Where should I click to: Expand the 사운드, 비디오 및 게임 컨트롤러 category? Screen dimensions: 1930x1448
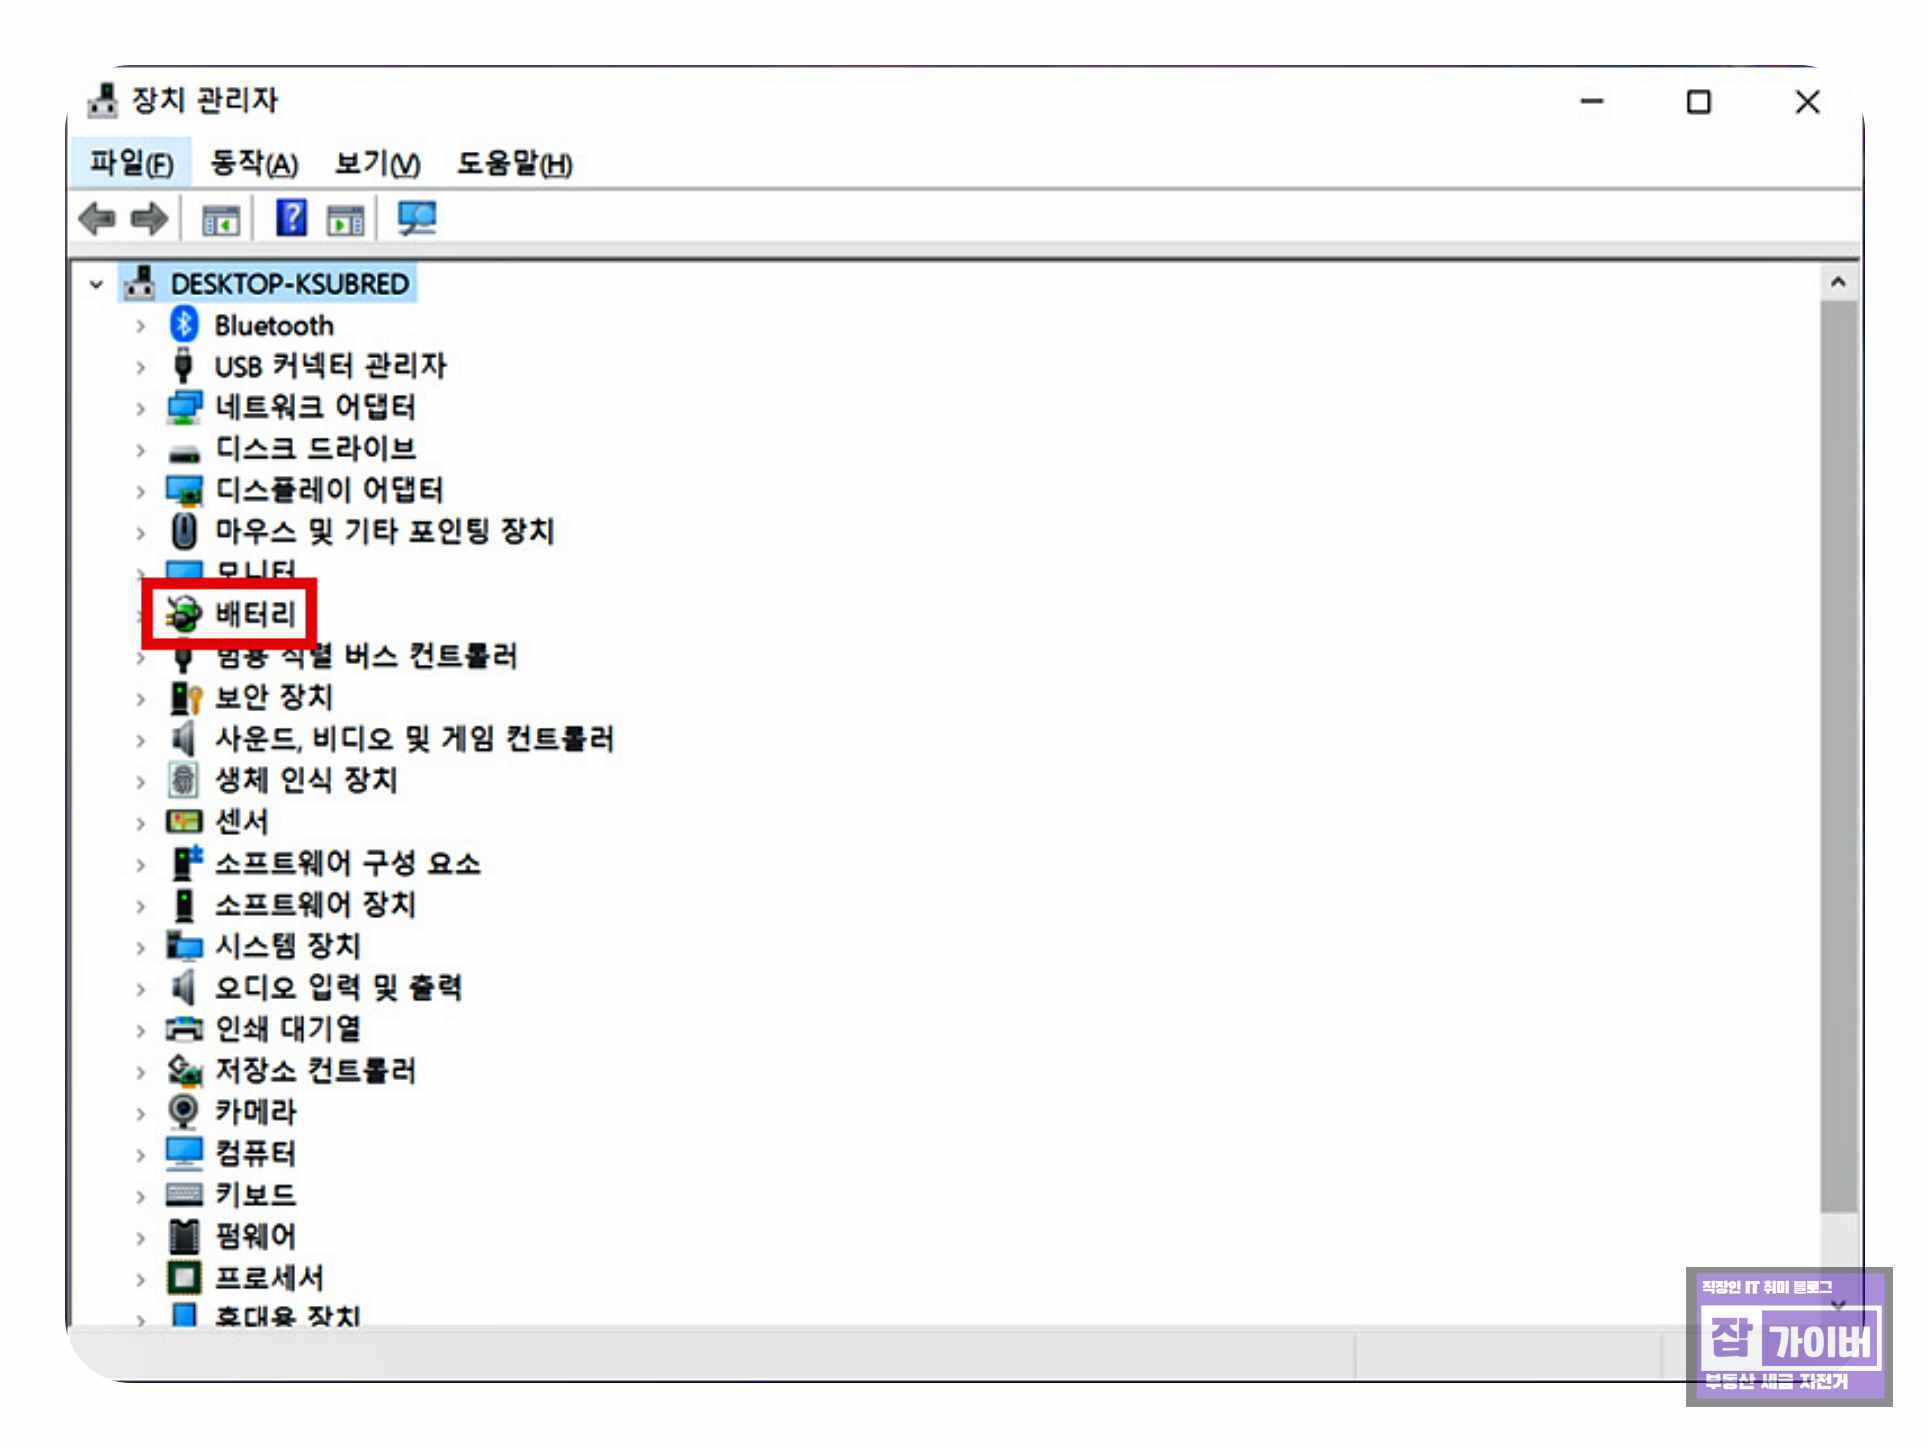click(x=141, y=740)
